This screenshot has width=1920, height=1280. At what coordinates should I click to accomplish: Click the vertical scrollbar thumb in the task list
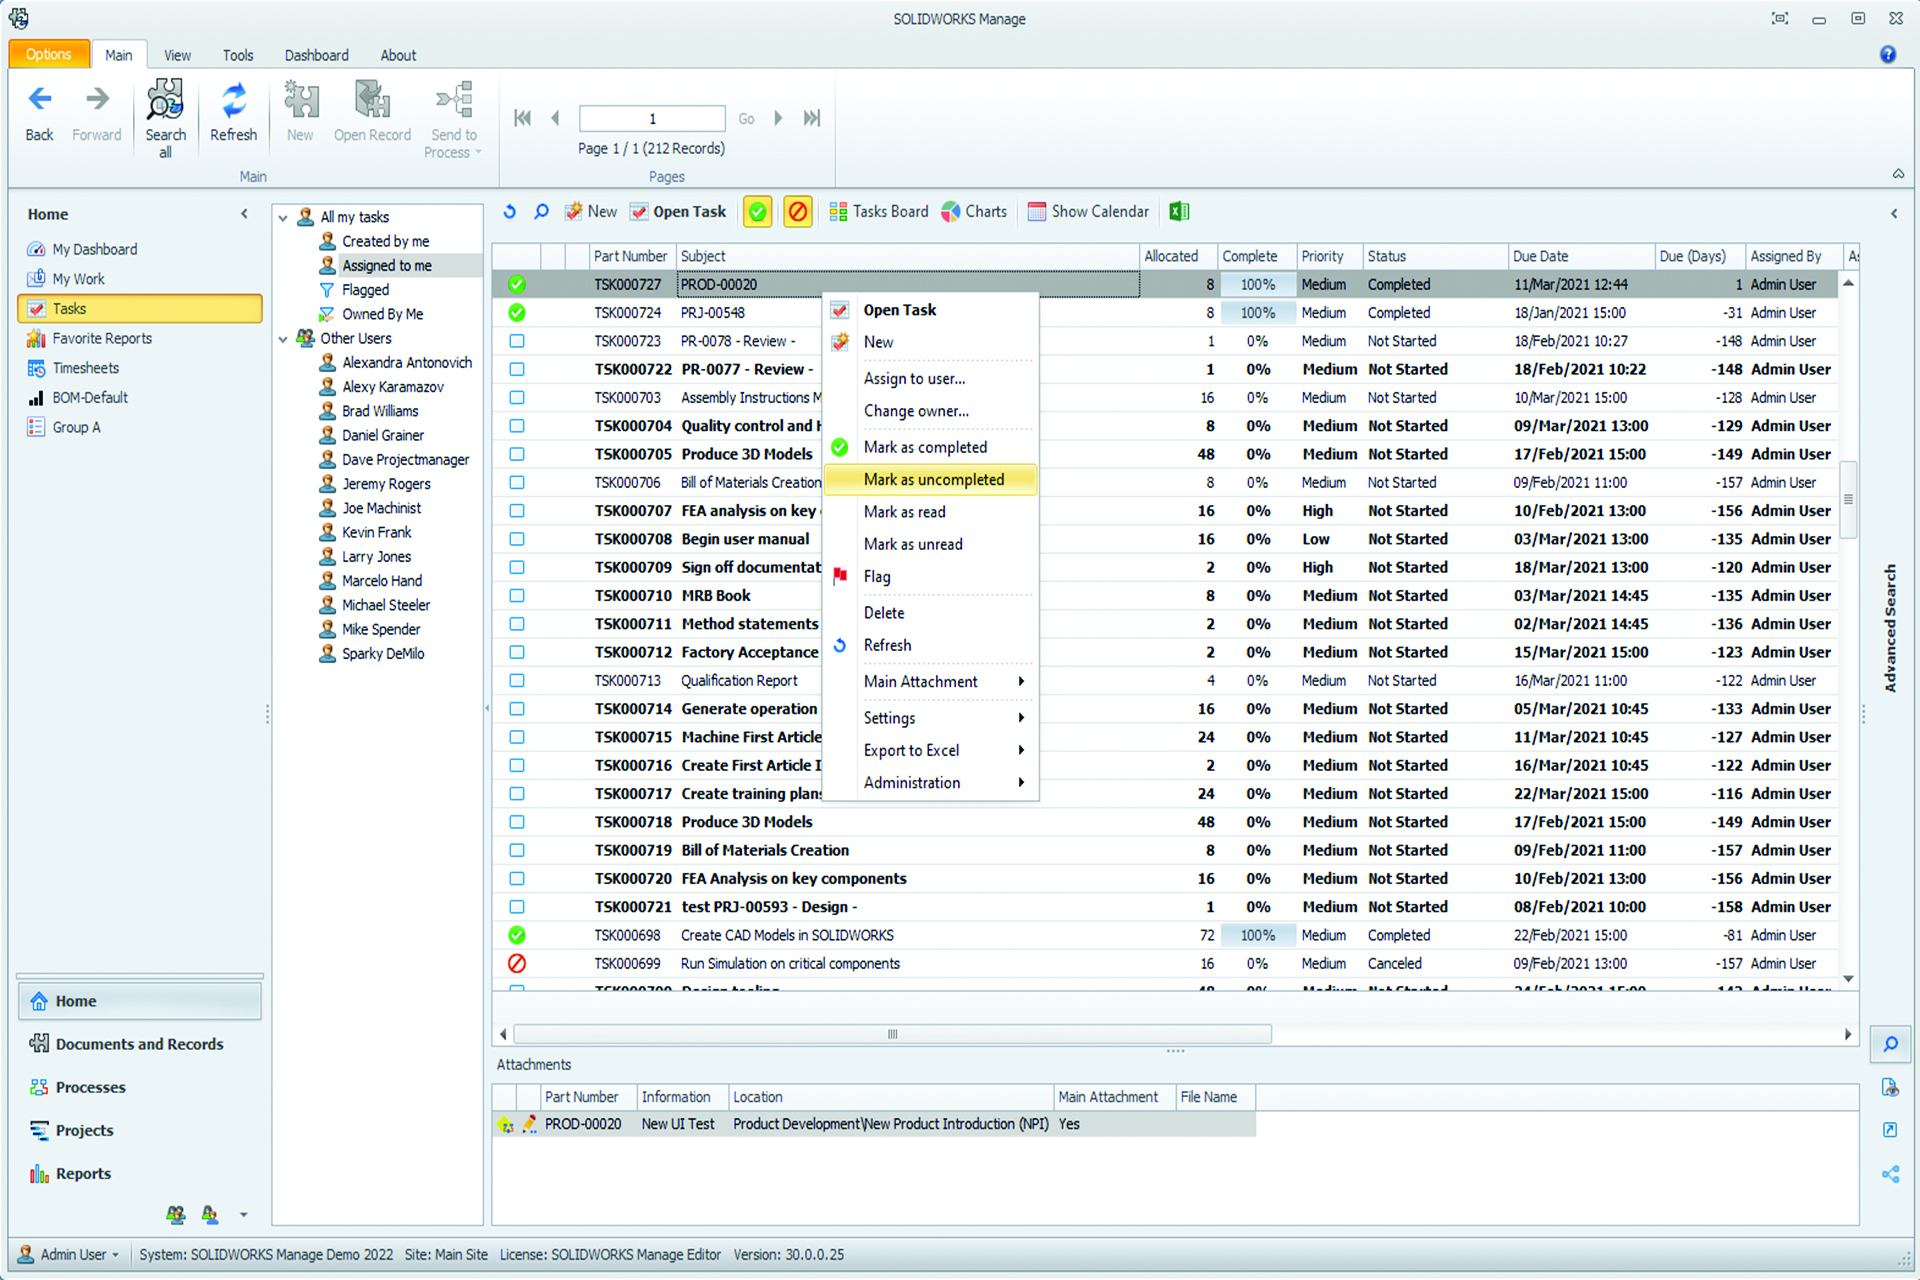point(1849,499)
